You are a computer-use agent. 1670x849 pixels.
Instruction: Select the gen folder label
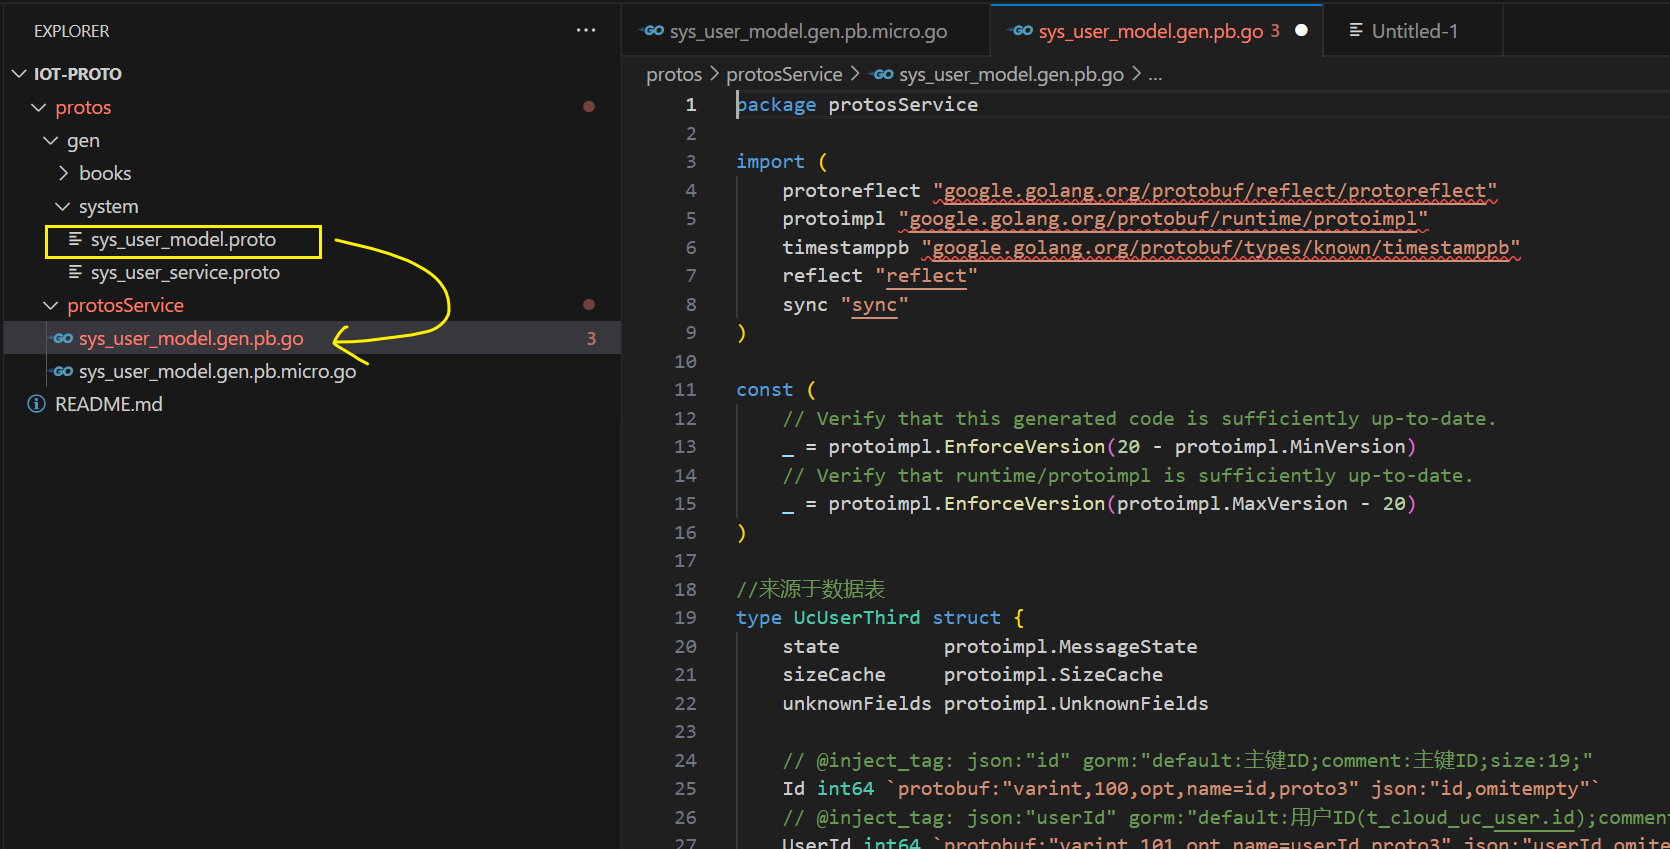click(x=83, y=140)
